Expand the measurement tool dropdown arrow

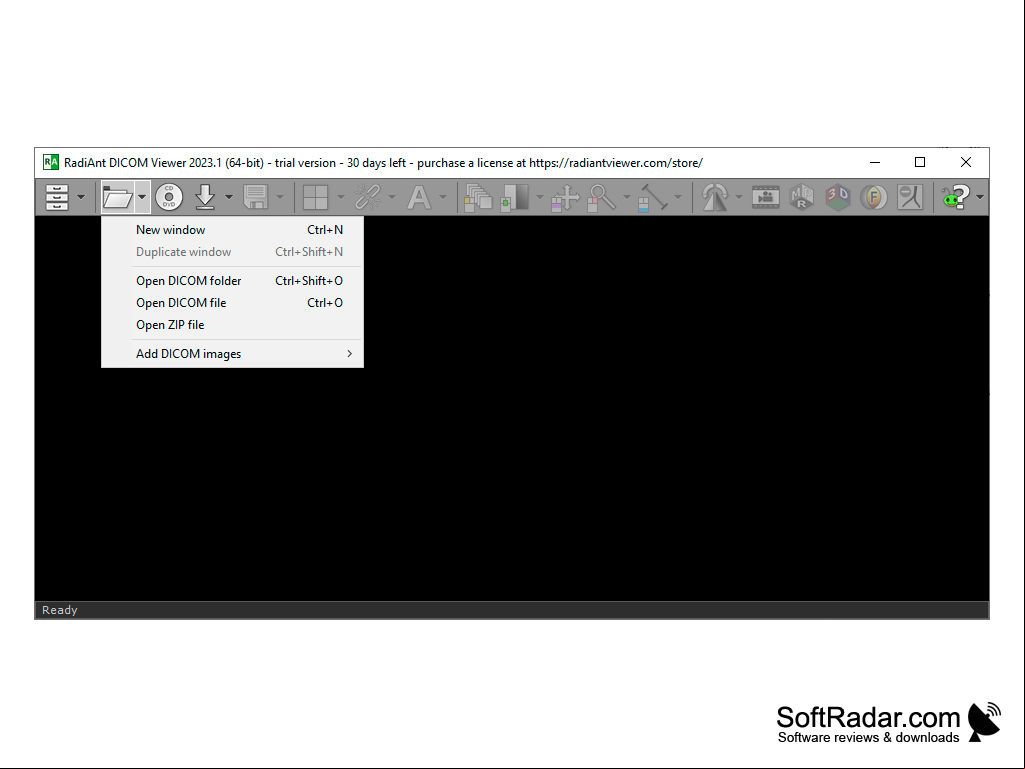[x=678, y=197]
